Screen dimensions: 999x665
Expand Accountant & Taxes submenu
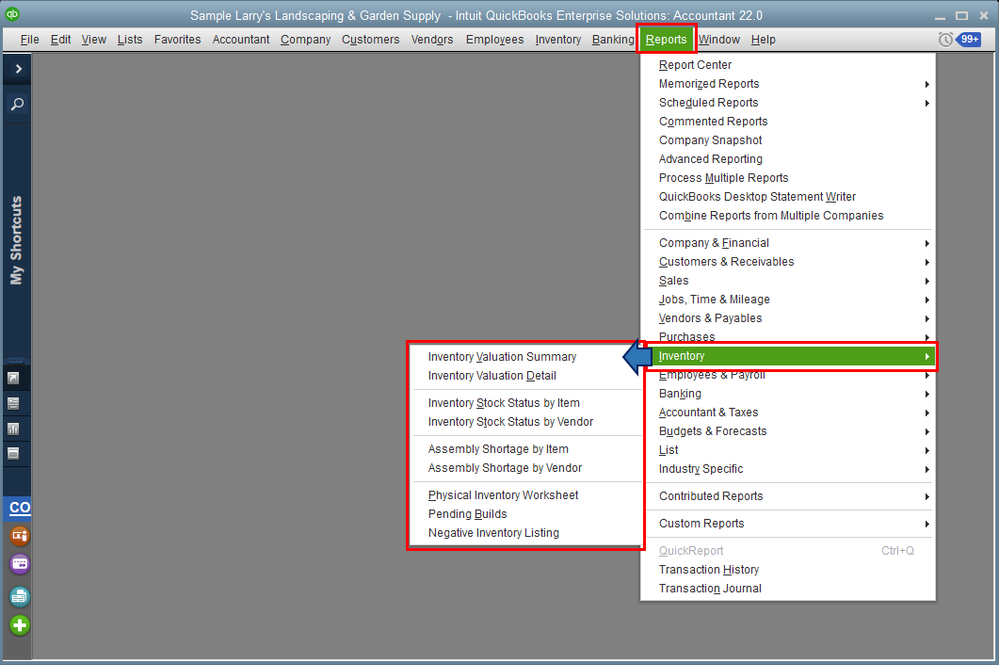(x=788, y=413)
